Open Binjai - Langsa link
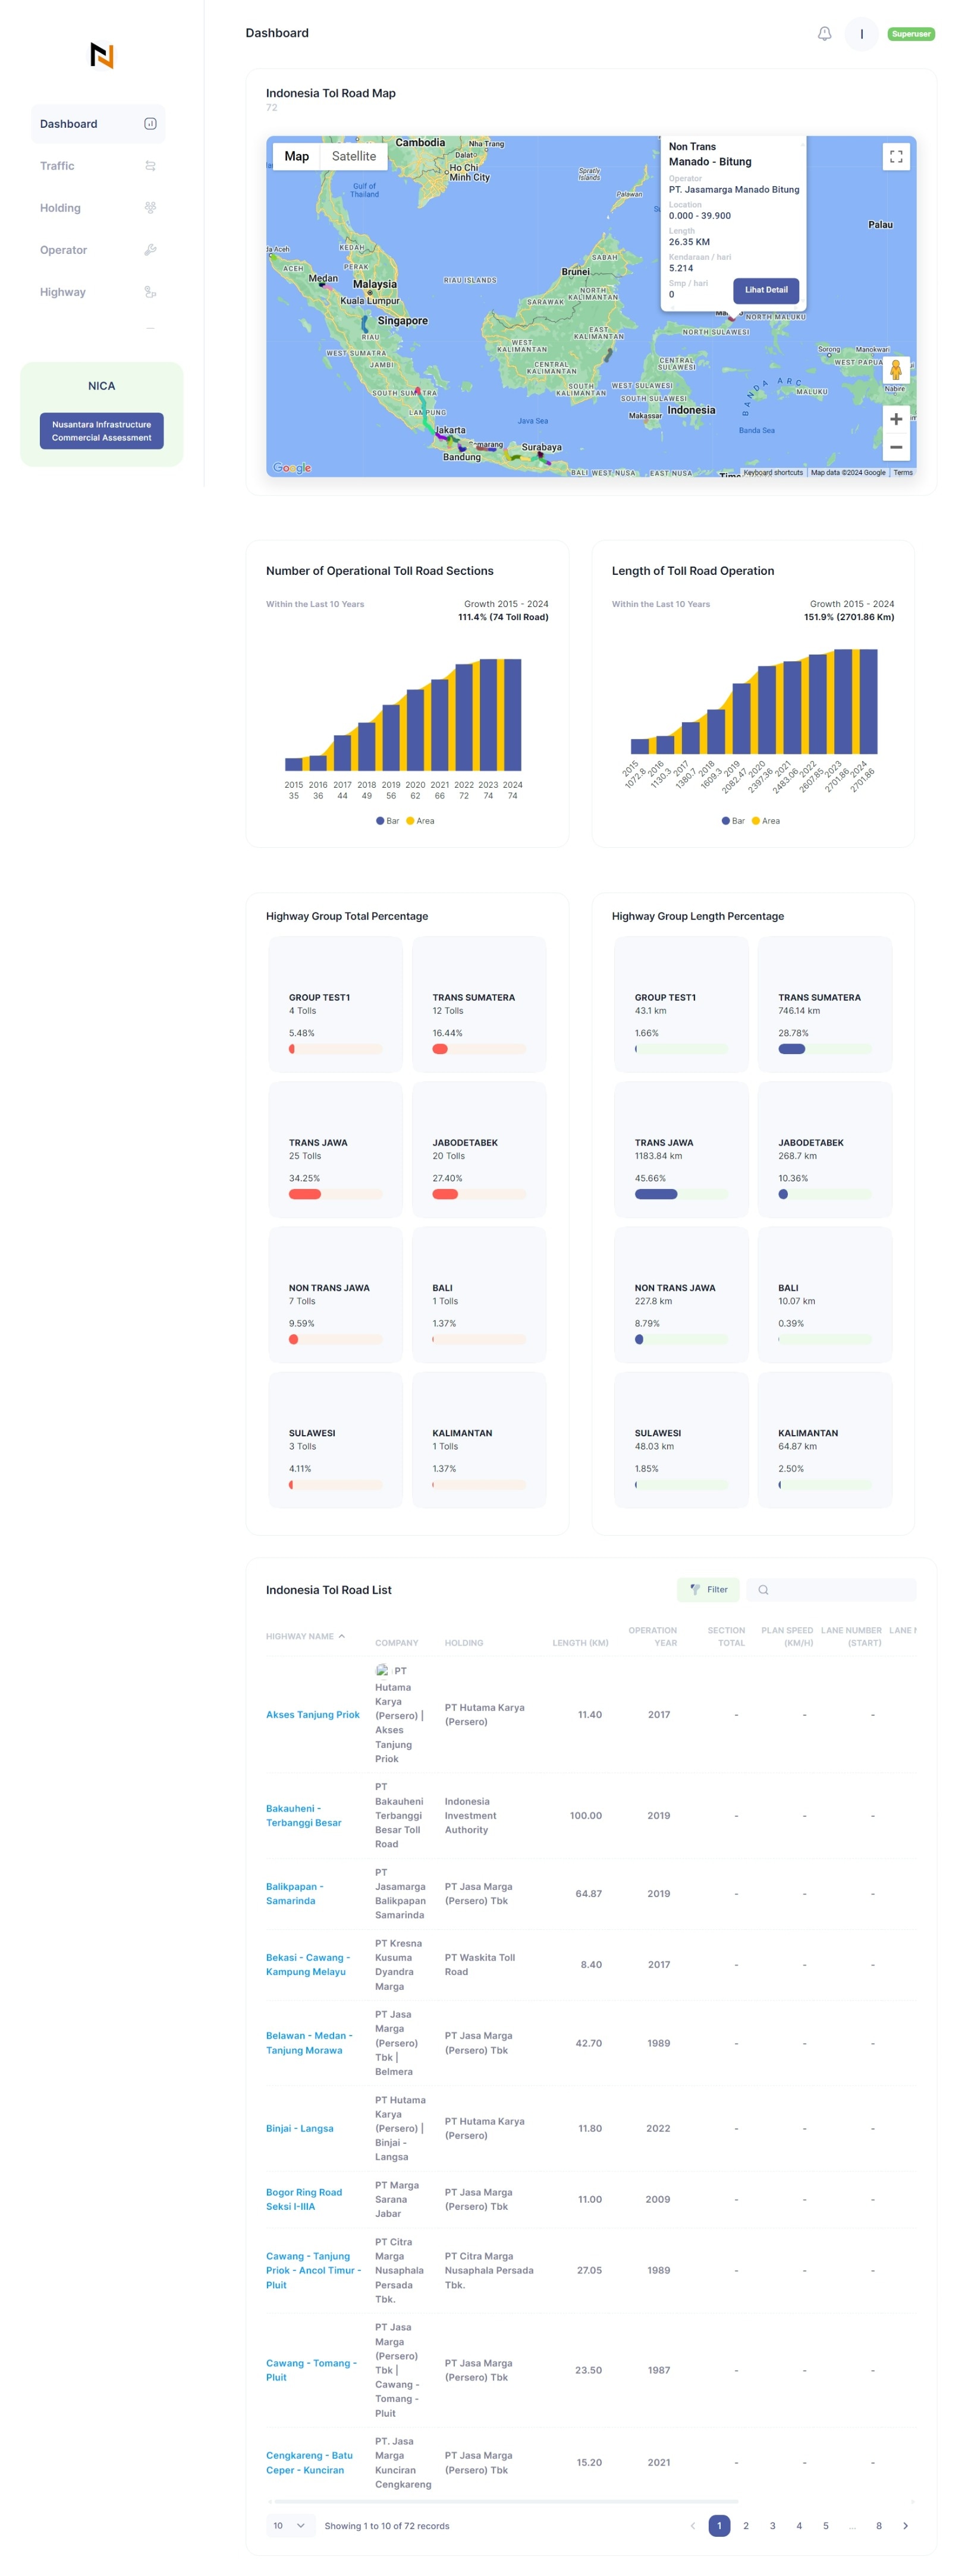Screen dimensions: 968x2576 pyautogui.click(x=300, y=2128)
